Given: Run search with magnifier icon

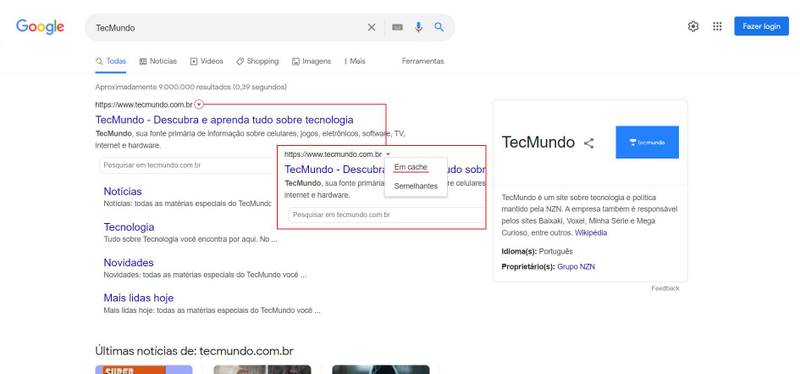Looking at the screenshot, I should coord(439,28).
